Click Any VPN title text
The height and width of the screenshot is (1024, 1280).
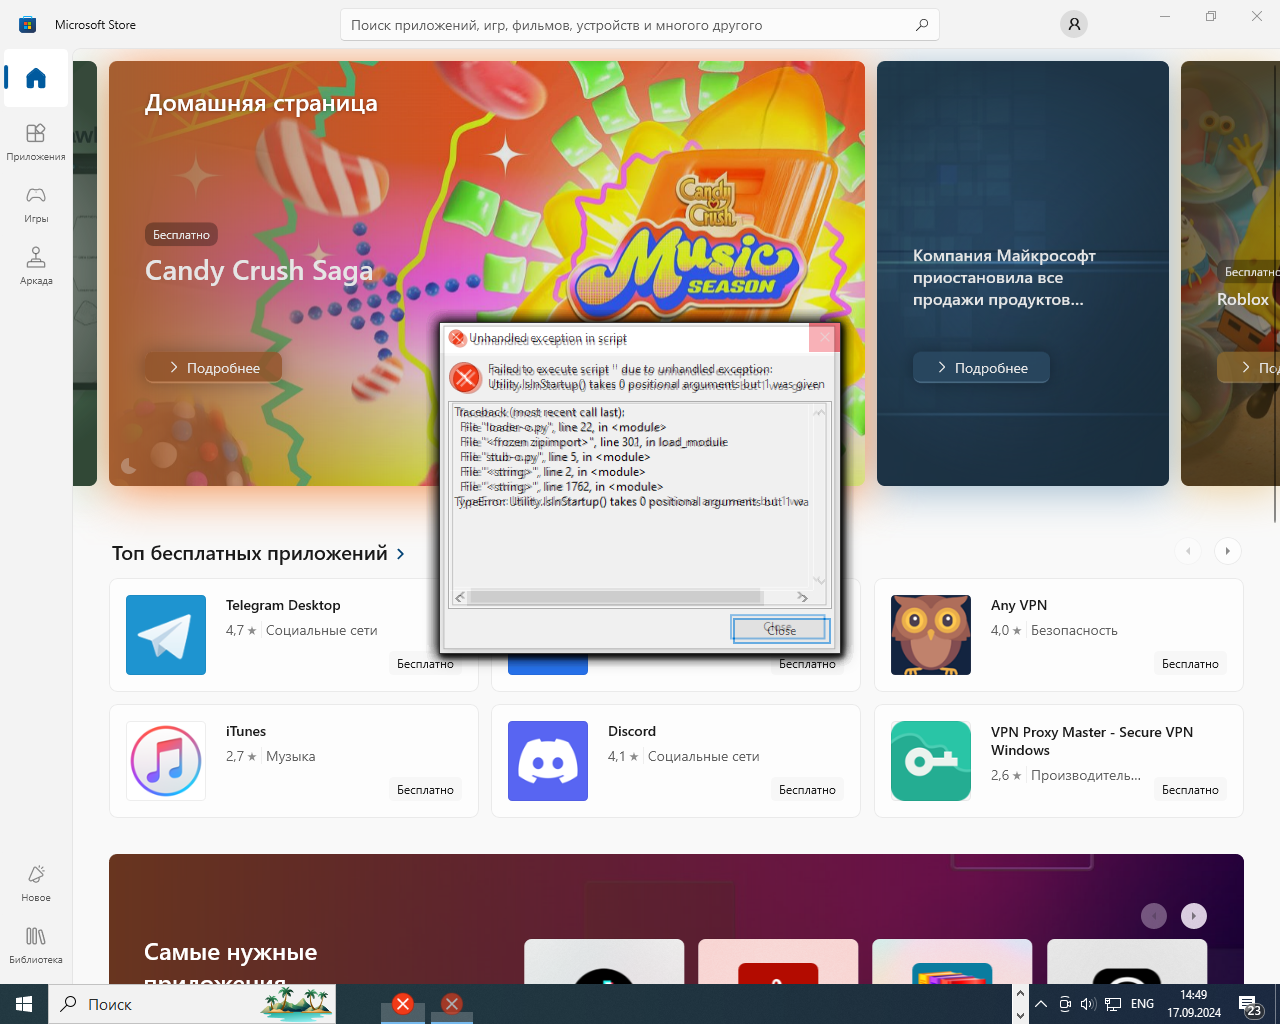1019,605
